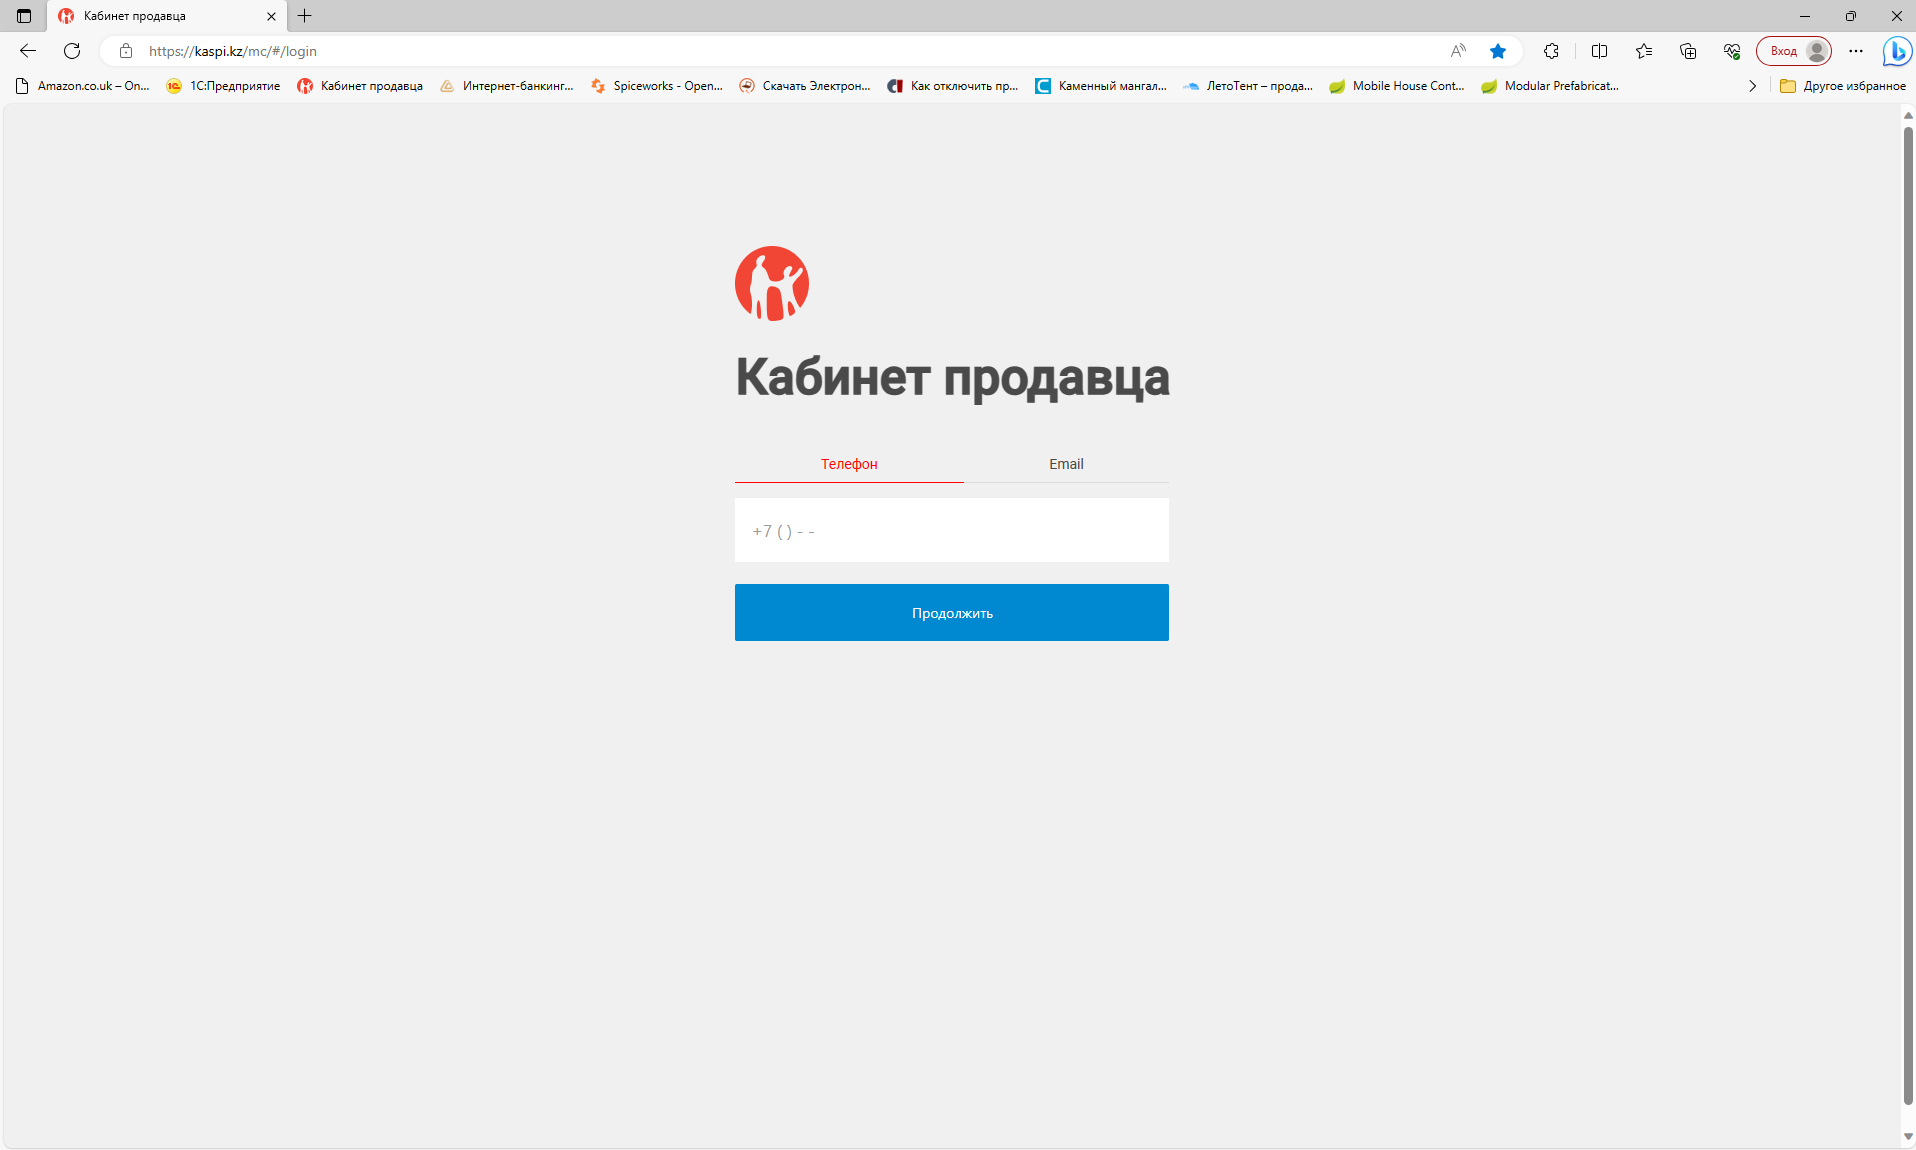Click the Kaspi seller logo on the page

click(770, 283)
